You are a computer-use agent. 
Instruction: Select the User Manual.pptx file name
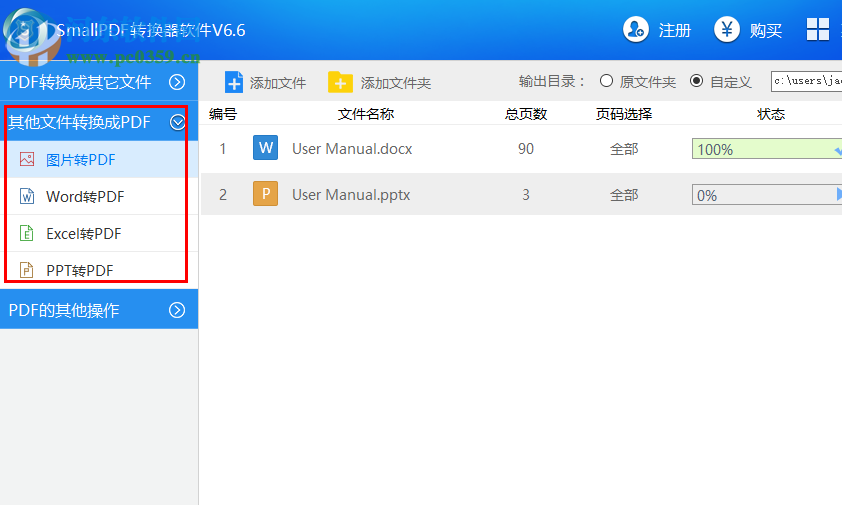(351, 194)
